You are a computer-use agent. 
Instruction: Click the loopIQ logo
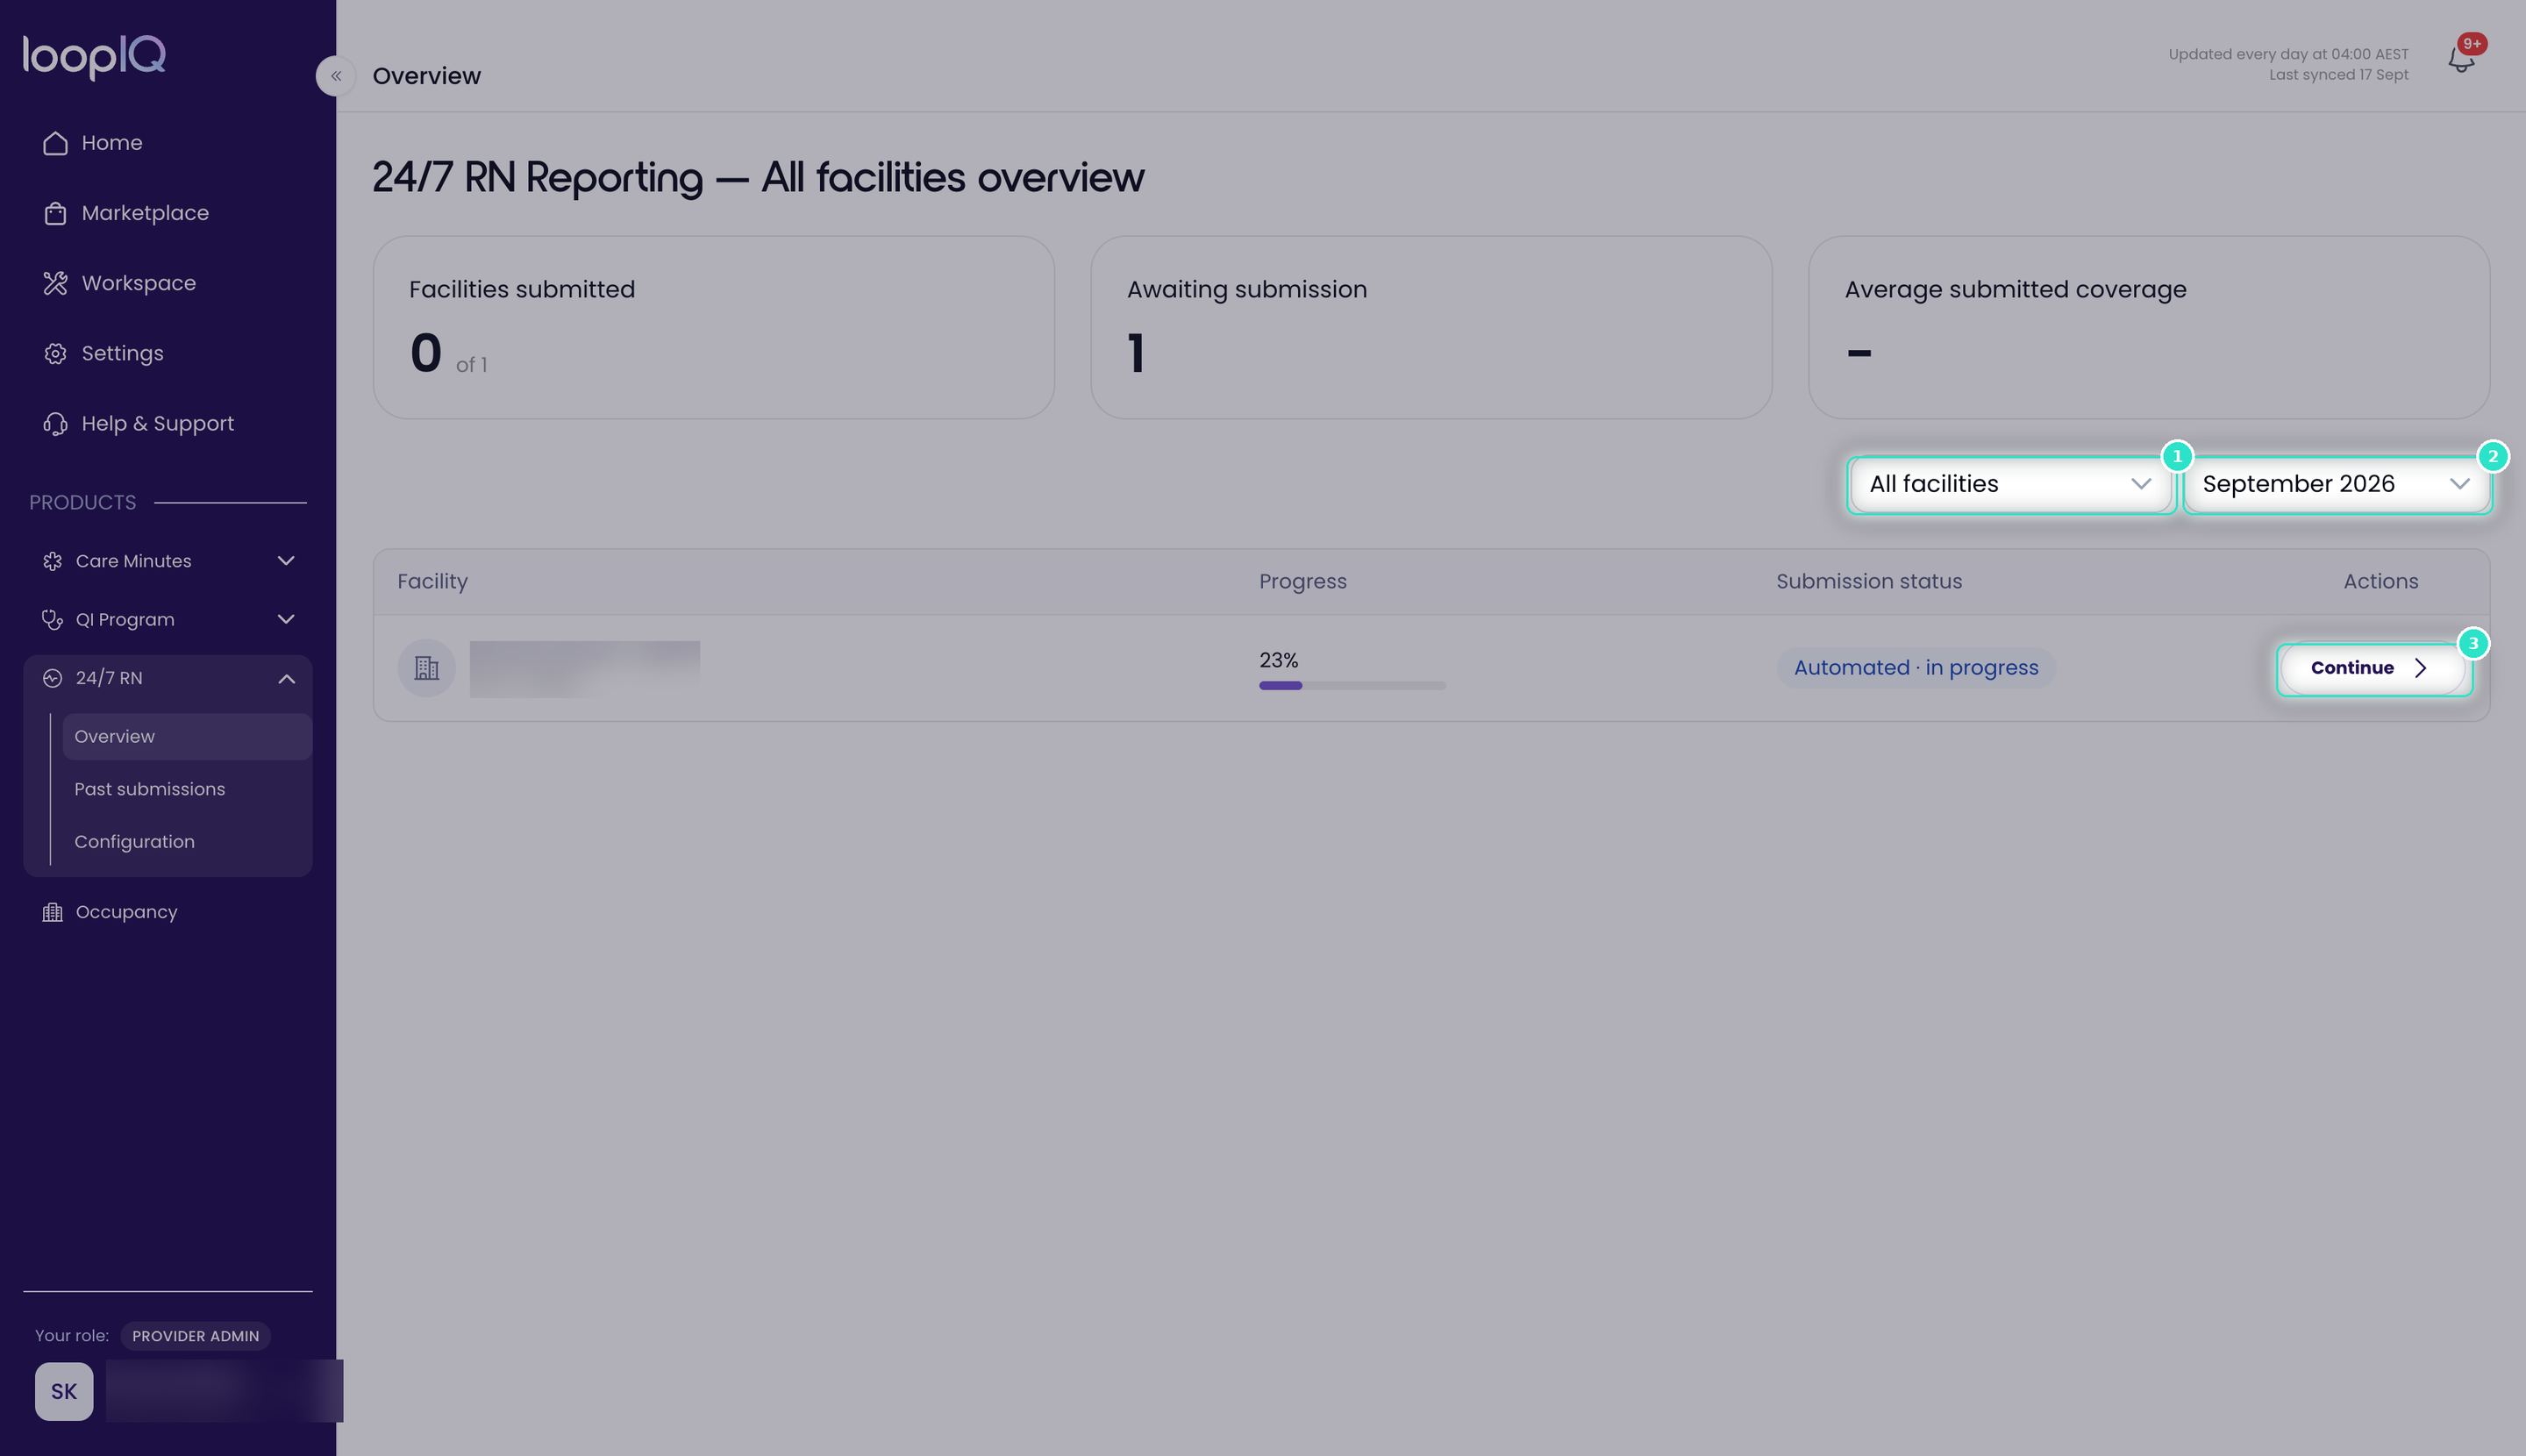[94, 56]
